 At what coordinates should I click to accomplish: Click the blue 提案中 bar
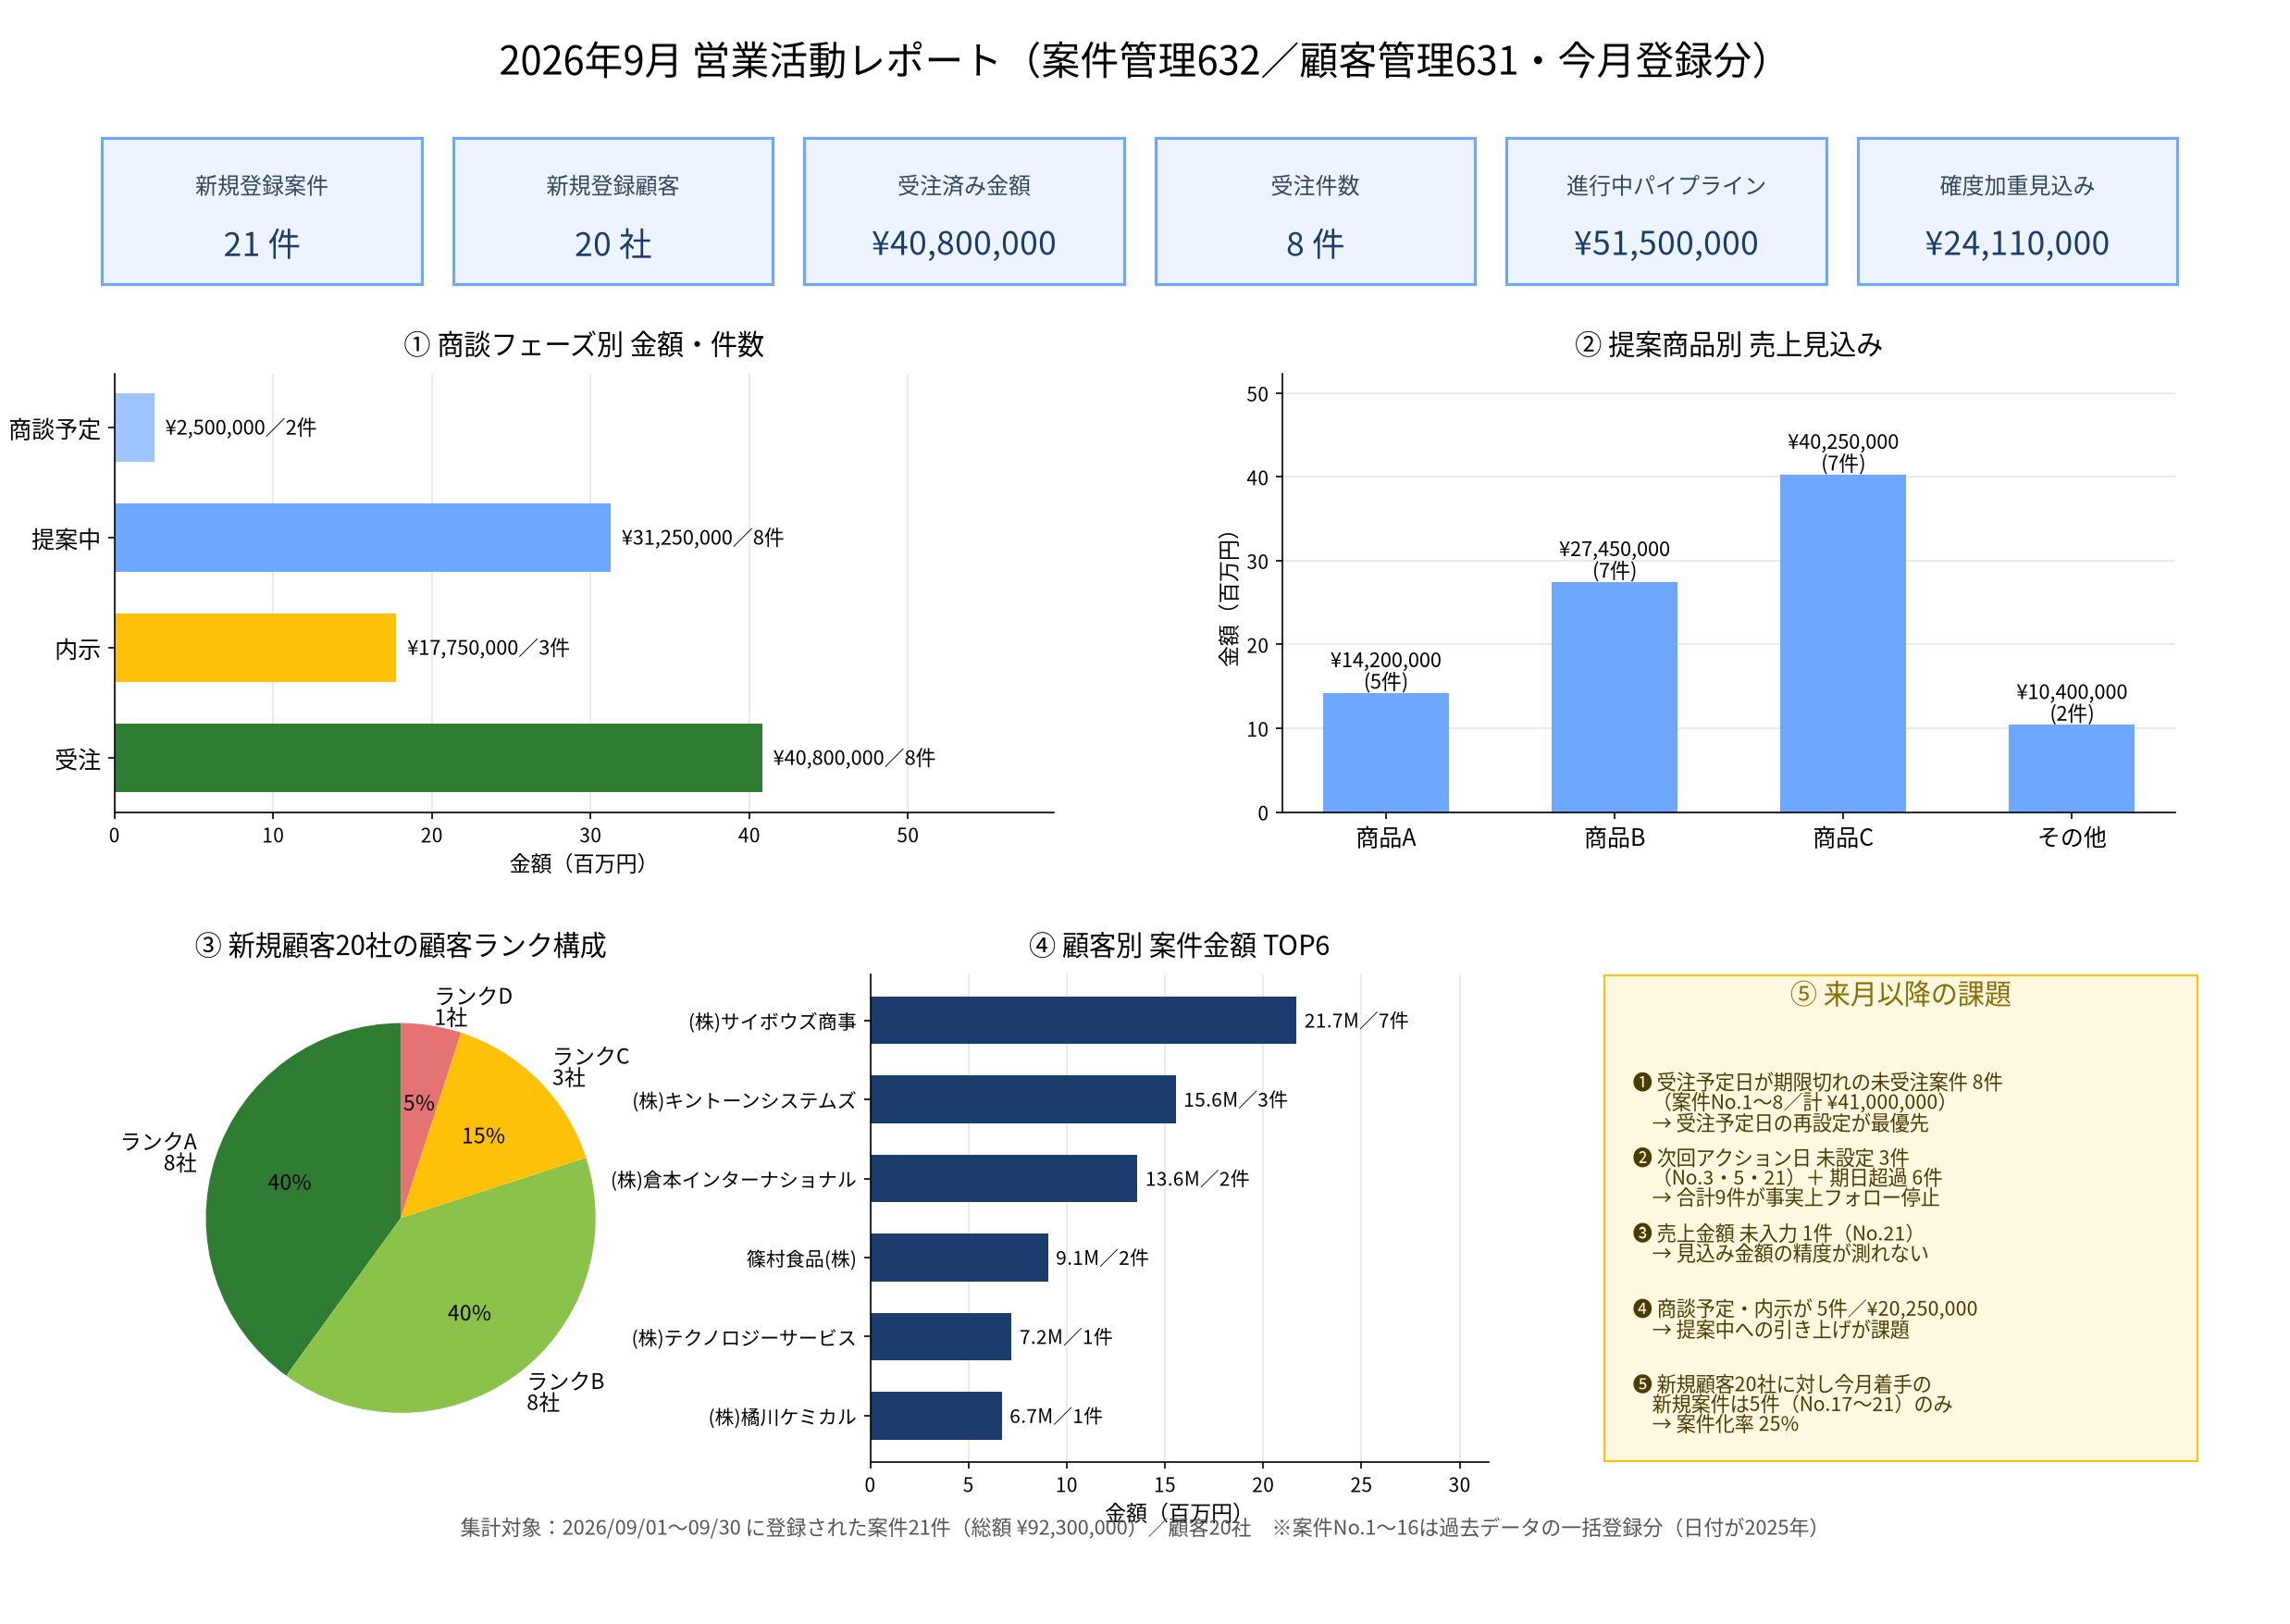tap(362, 538)
